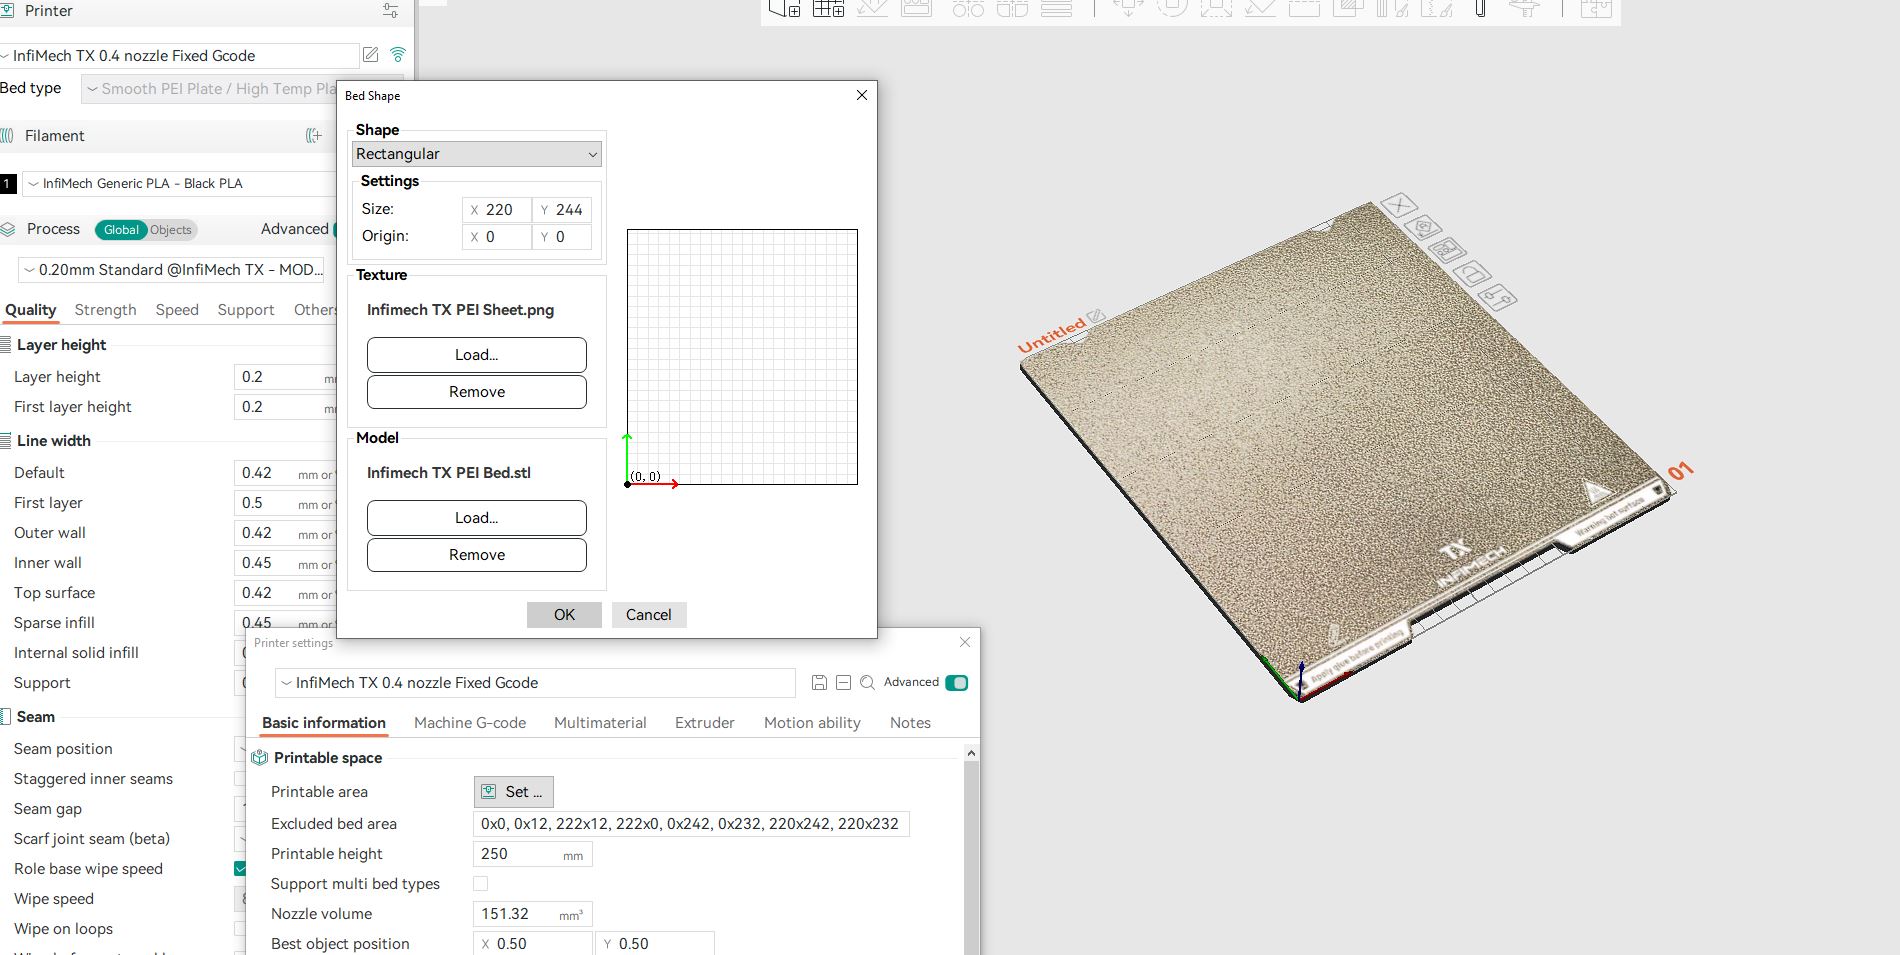Enable Support multi bed types checkbox
The image size is (1900, 955).
480,883
